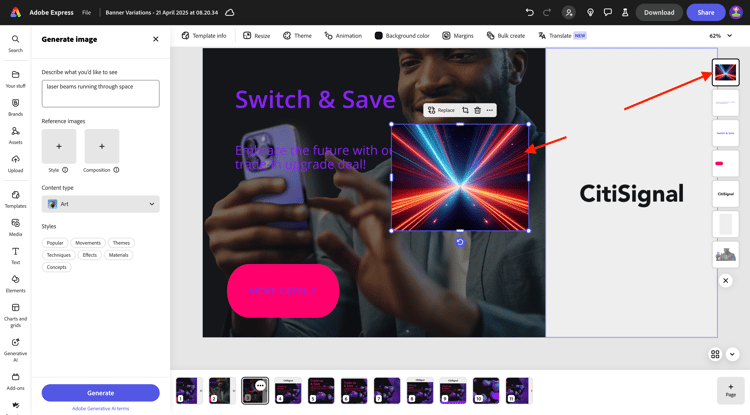Image resolution: width=750 pixels, height=415 pixels.
Task: Open the Resize tool
Action: click(256, 35)
